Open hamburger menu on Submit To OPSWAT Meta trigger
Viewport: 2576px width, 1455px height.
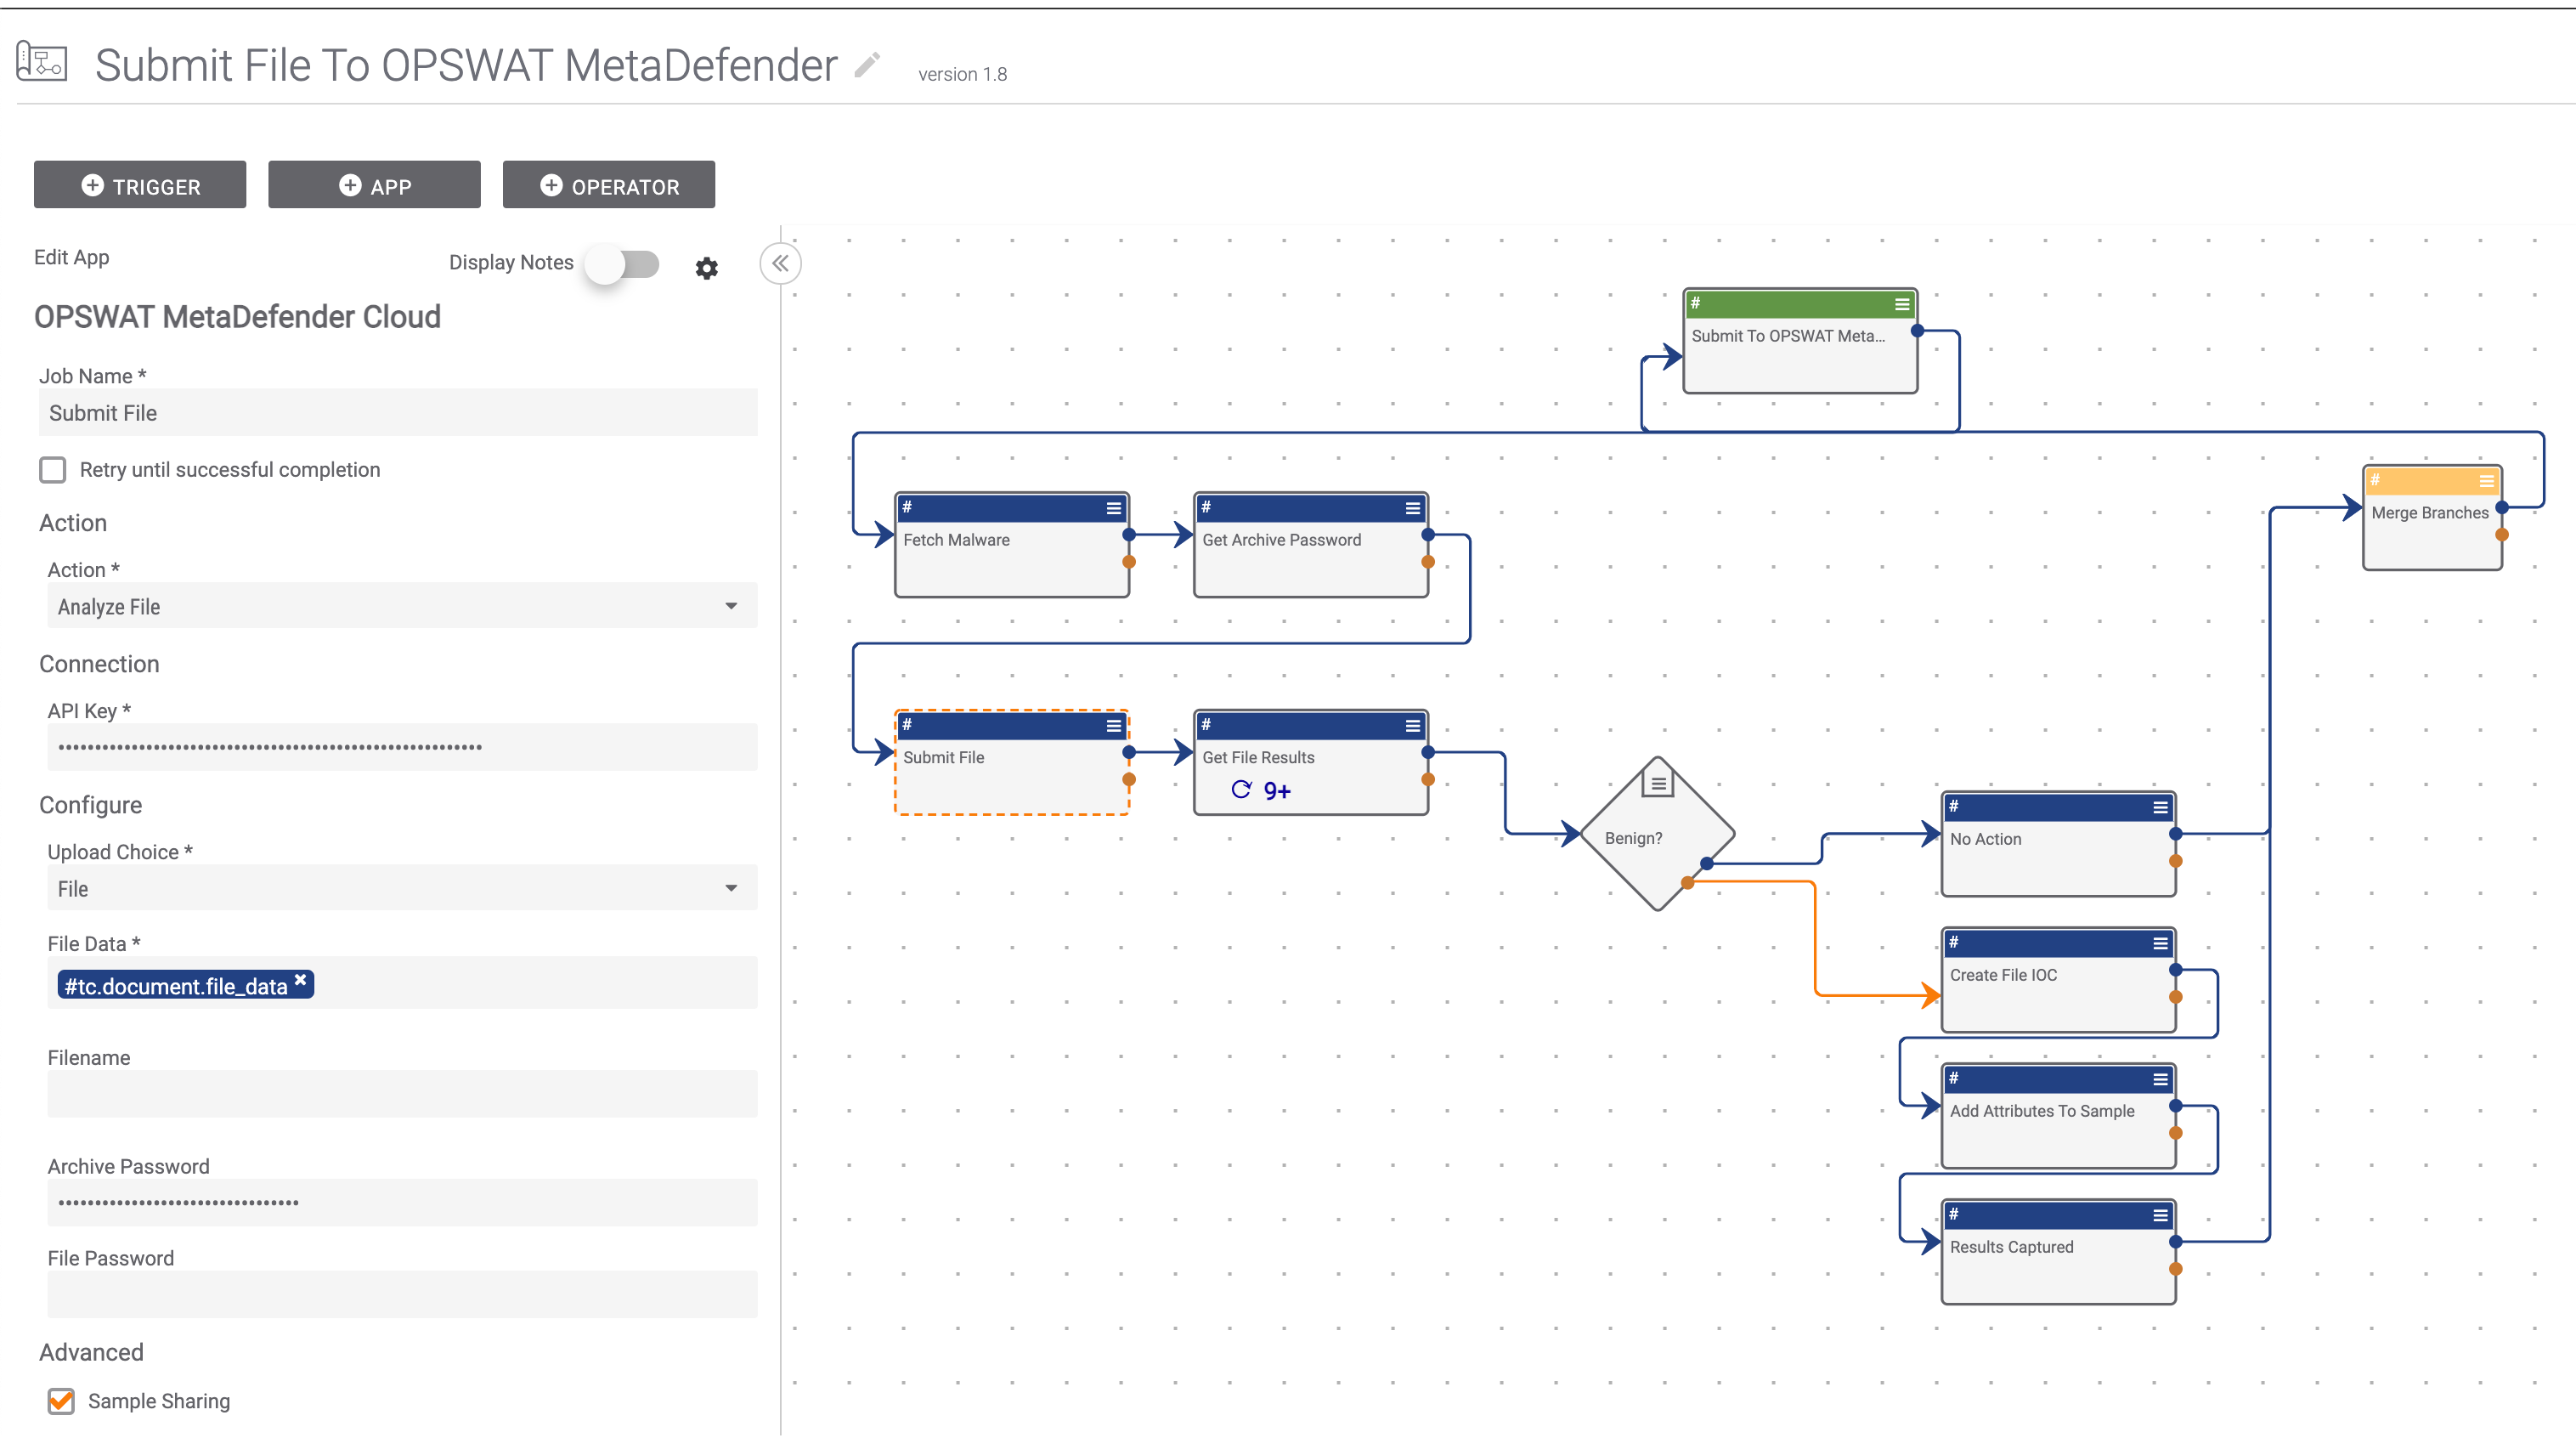click(x=1901, y=303)
